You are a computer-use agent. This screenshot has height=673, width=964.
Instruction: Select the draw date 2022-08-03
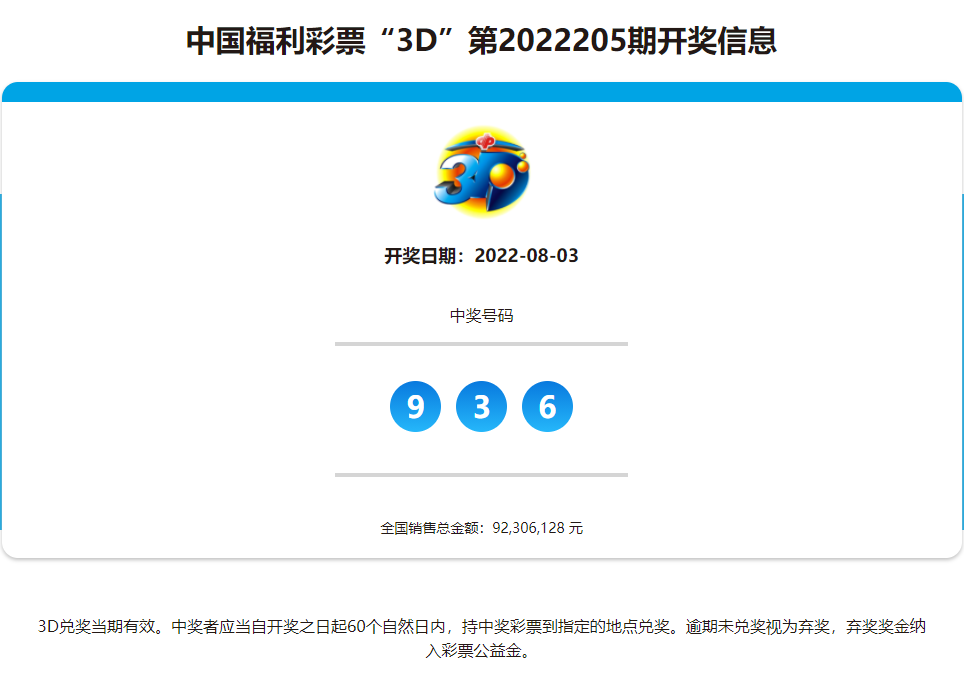pos(526,256)
